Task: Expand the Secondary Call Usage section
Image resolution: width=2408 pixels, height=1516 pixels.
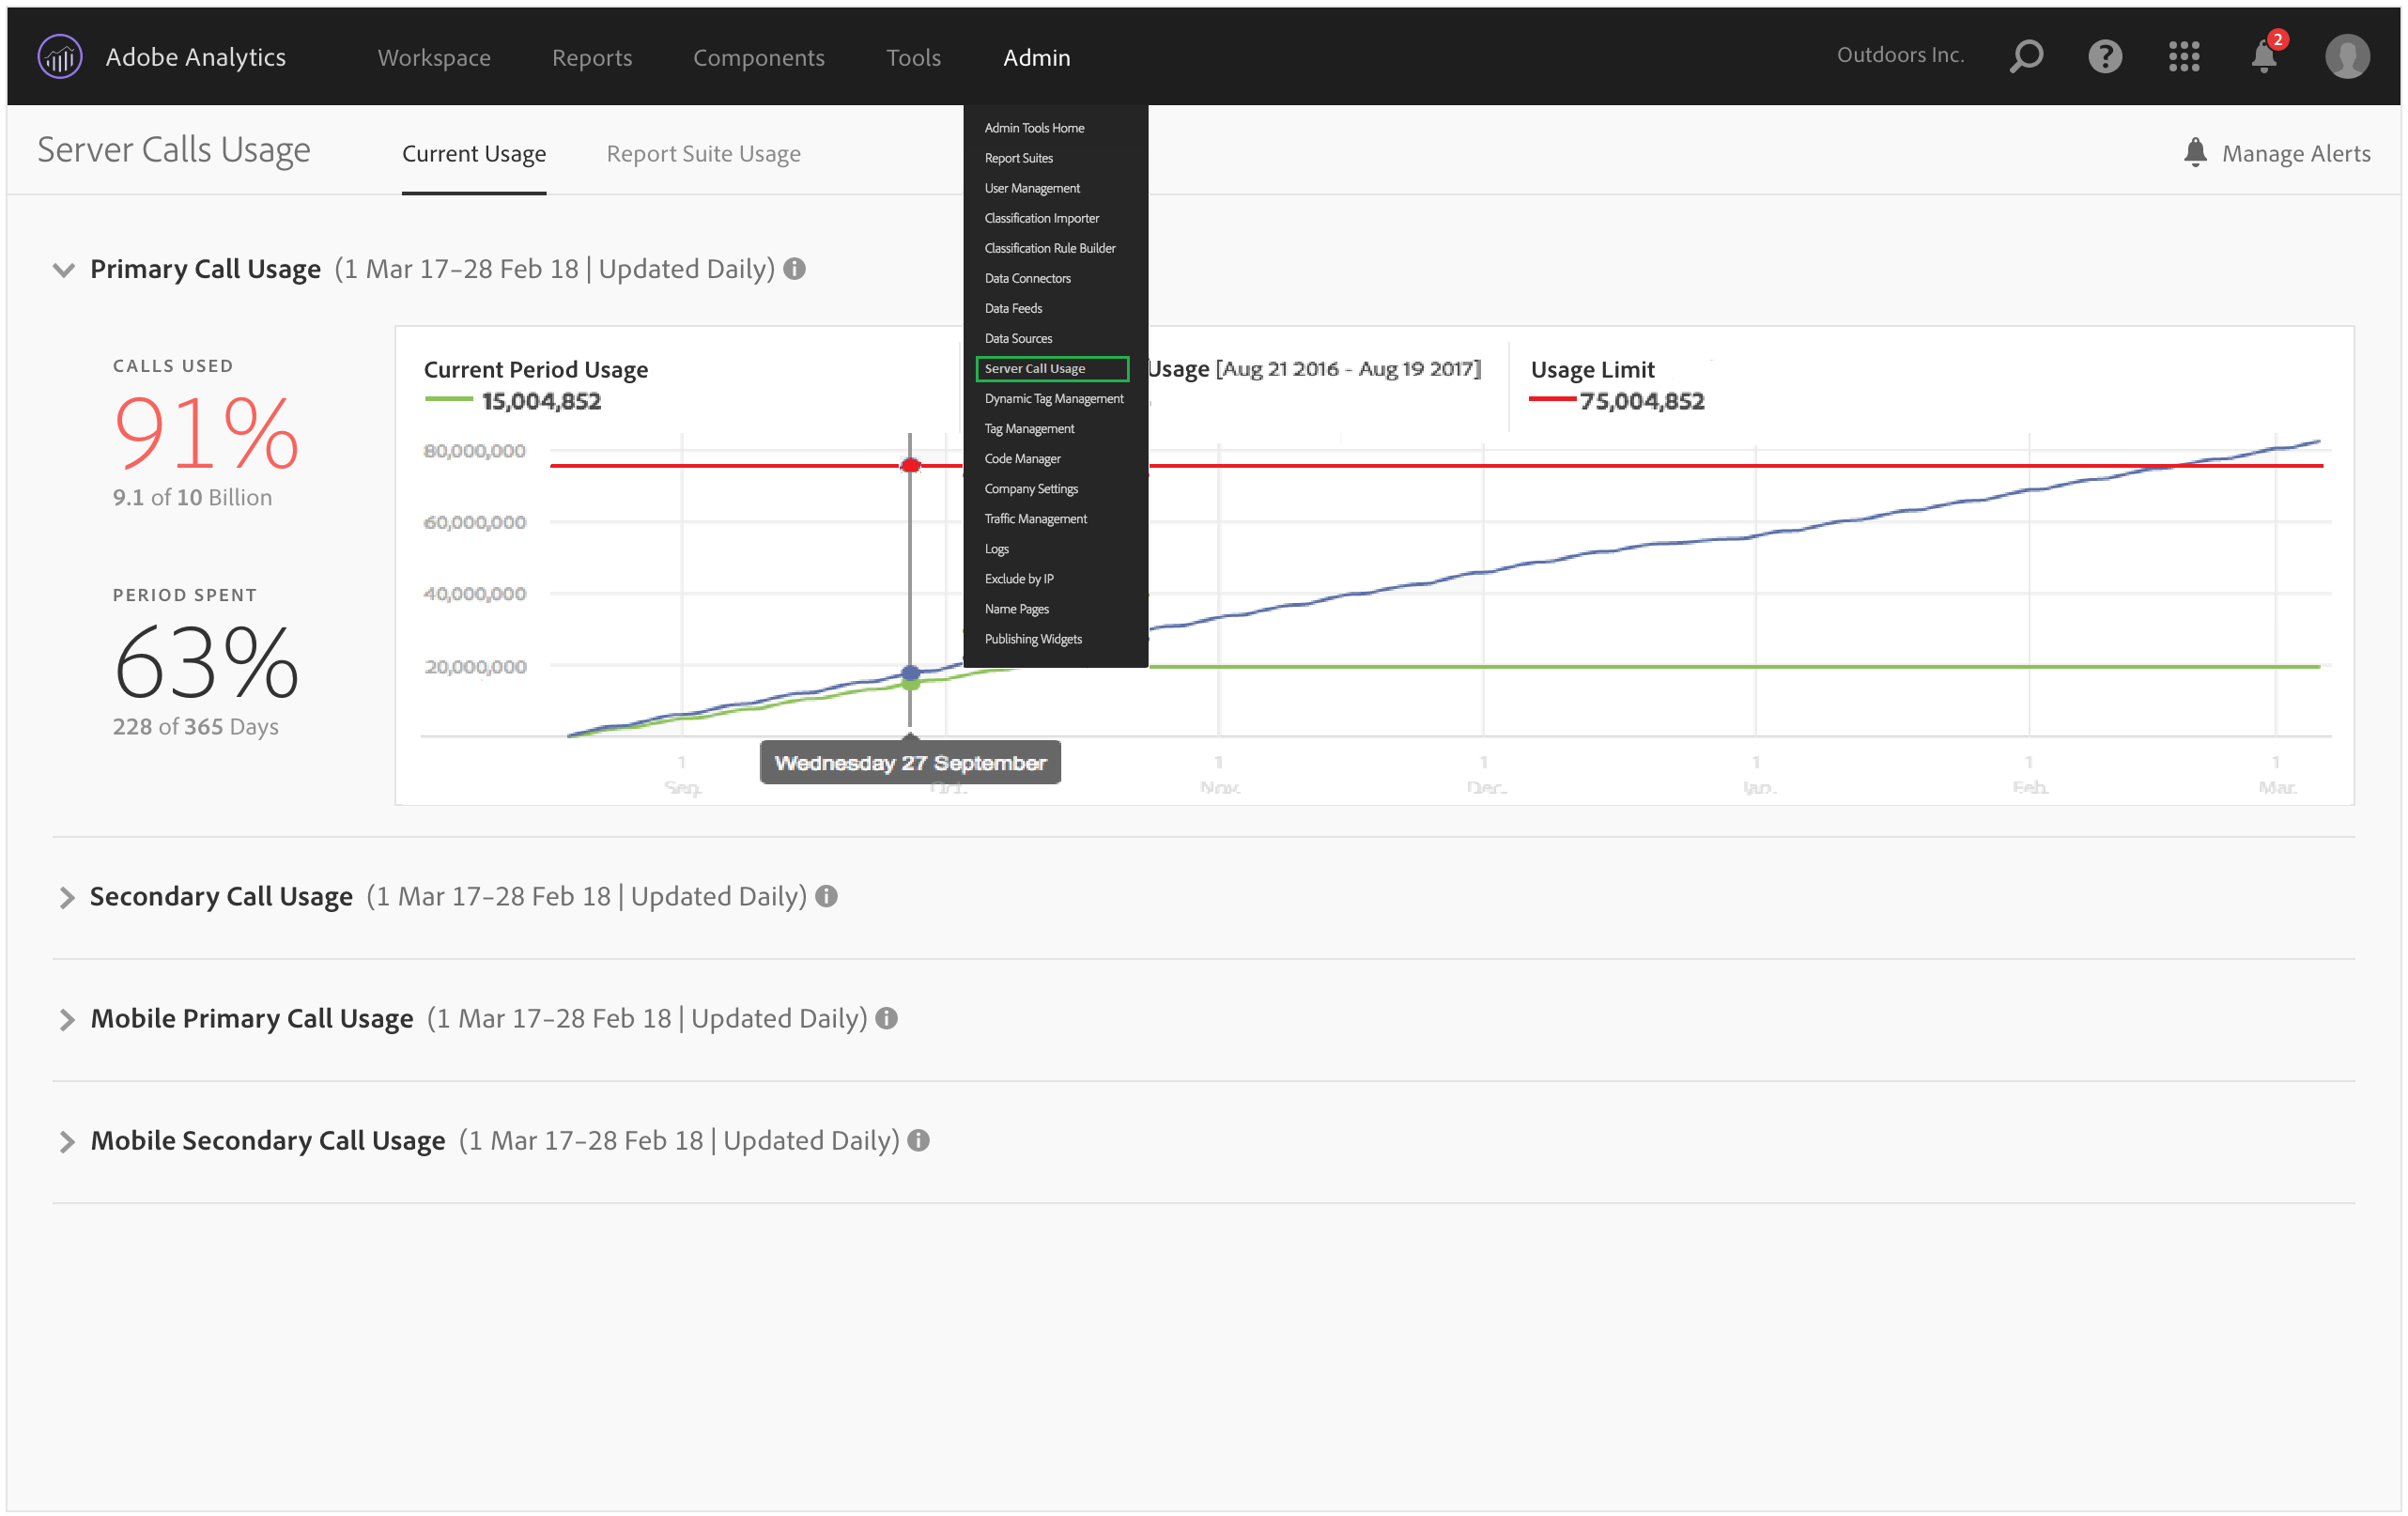Action: tap(66, 897)
